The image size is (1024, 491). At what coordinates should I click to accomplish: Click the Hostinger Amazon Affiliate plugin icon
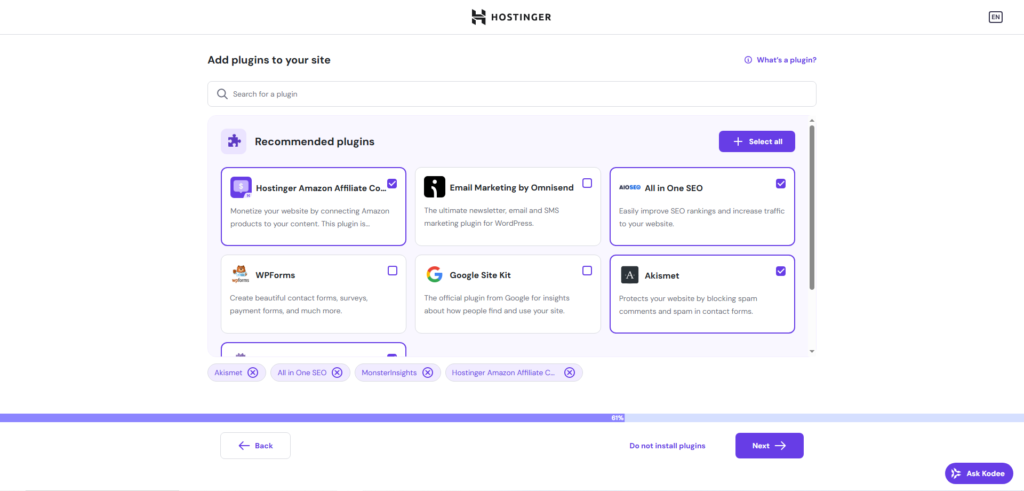point(241,187)
